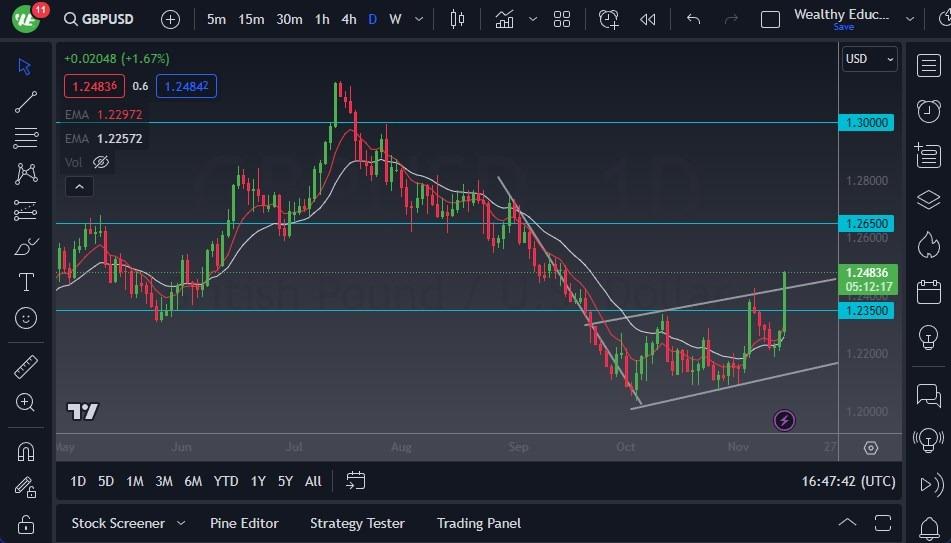Screen dimensions: 951x543
Task: Expand the Stock Screener dropdown
Action: [181, 523]
